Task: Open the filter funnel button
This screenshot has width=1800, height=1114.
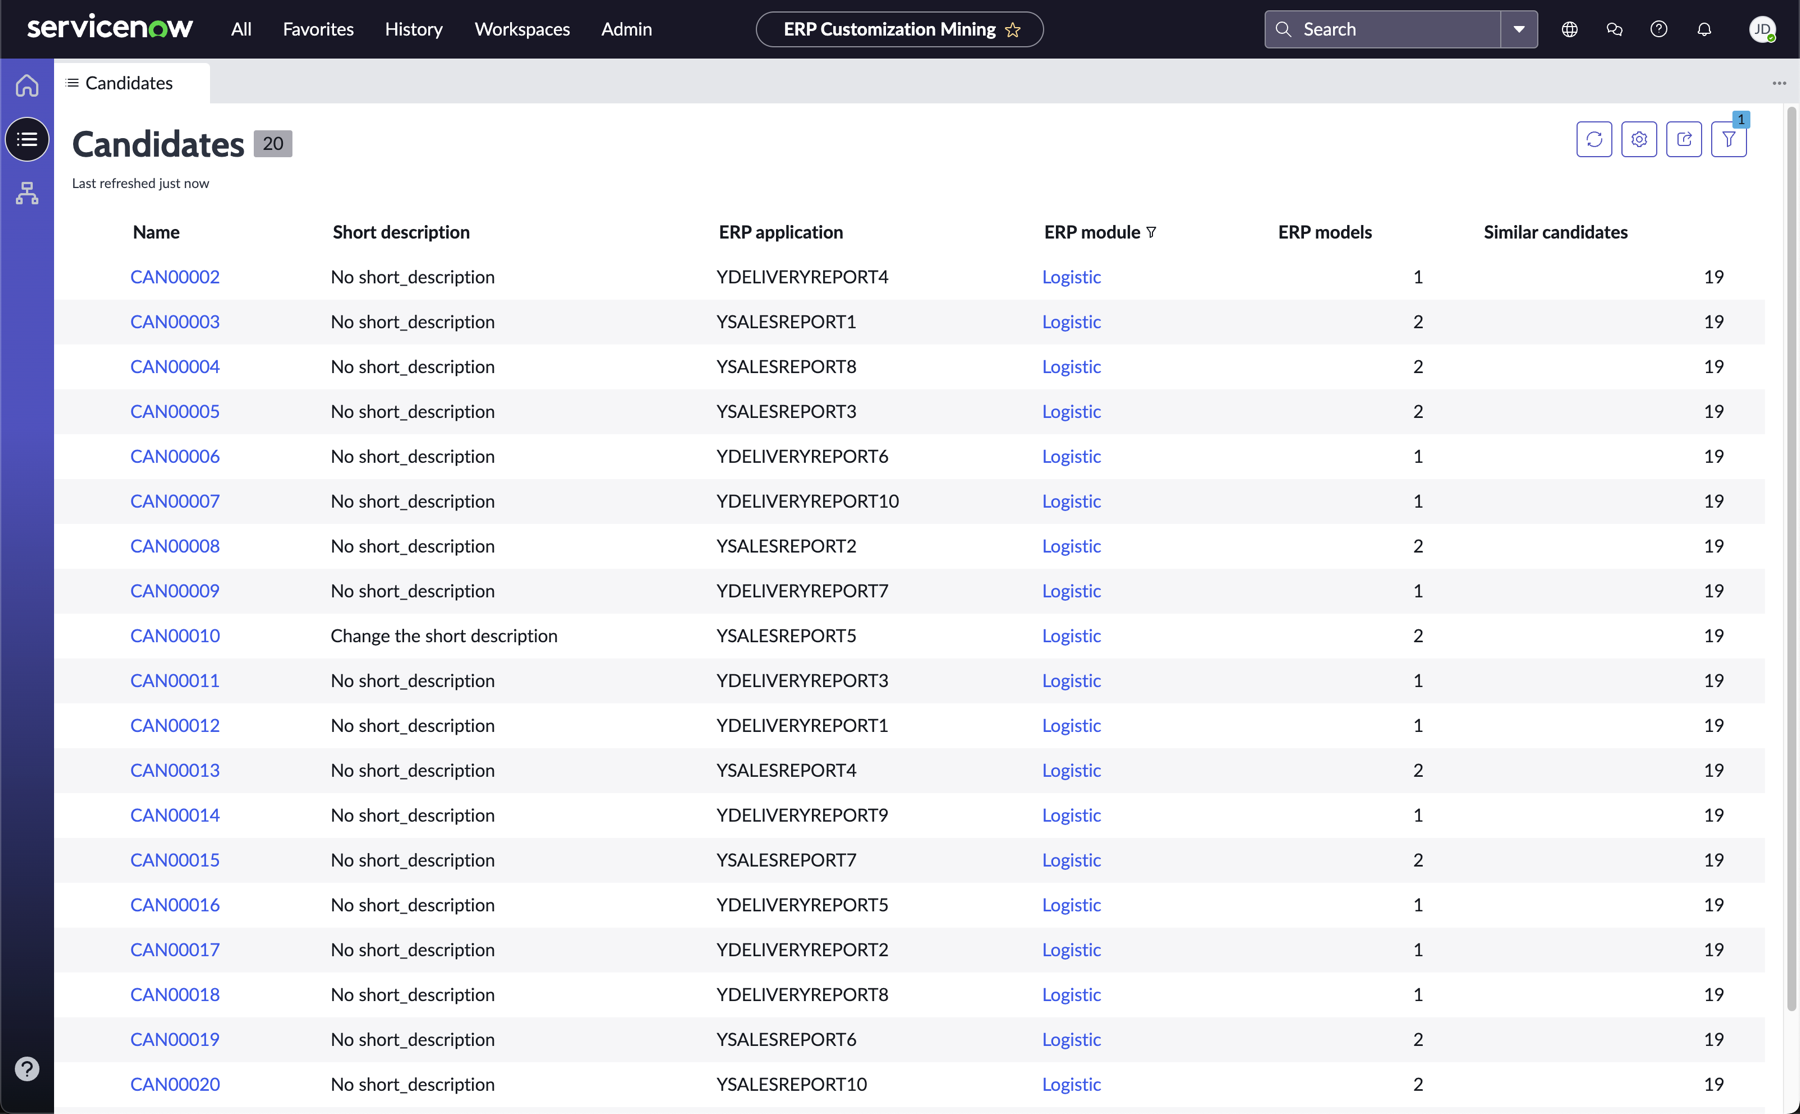Action: pos(1729,139)
